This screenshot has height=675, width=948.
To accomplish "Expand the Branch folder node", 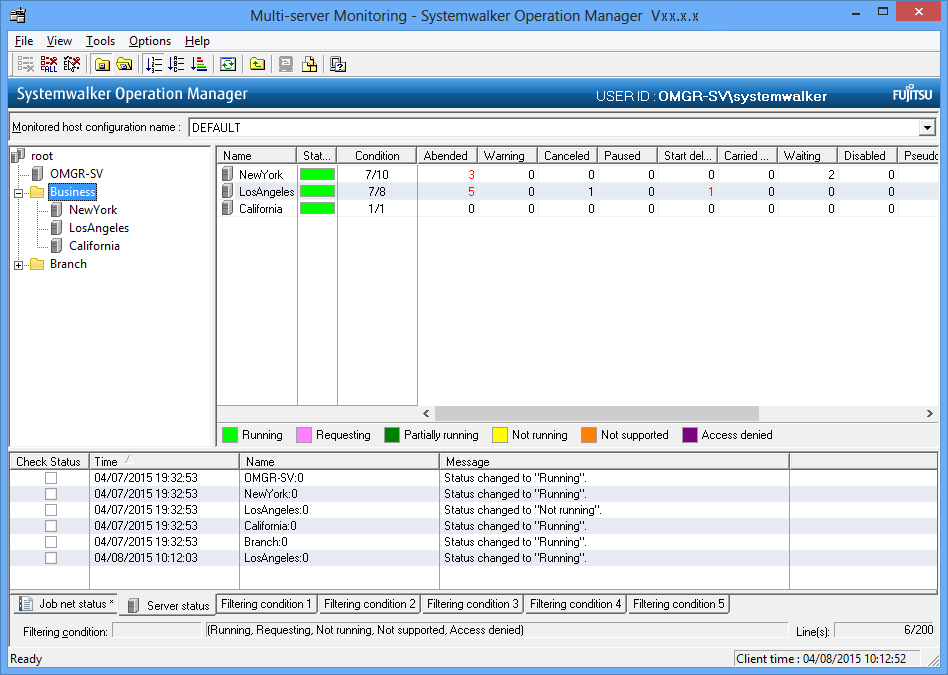I will click(x=19, y=264).
